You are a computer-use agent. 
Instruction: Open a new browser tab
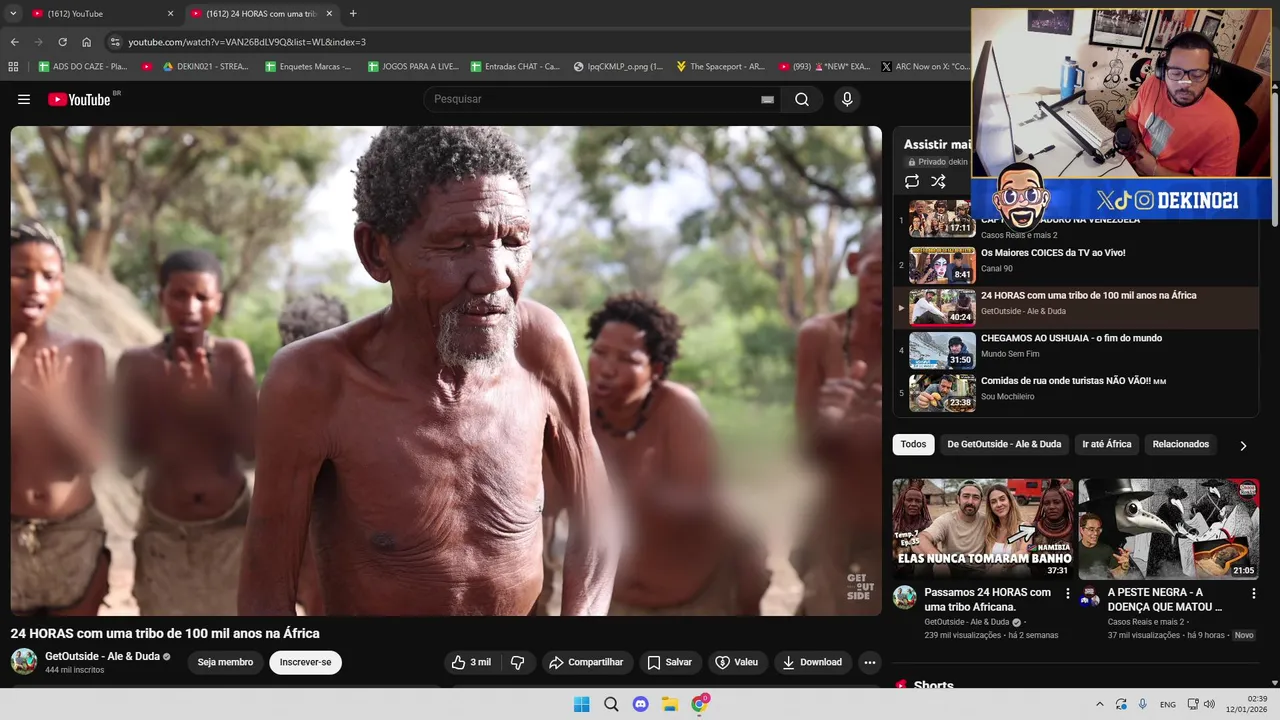[x=353, y=14]
